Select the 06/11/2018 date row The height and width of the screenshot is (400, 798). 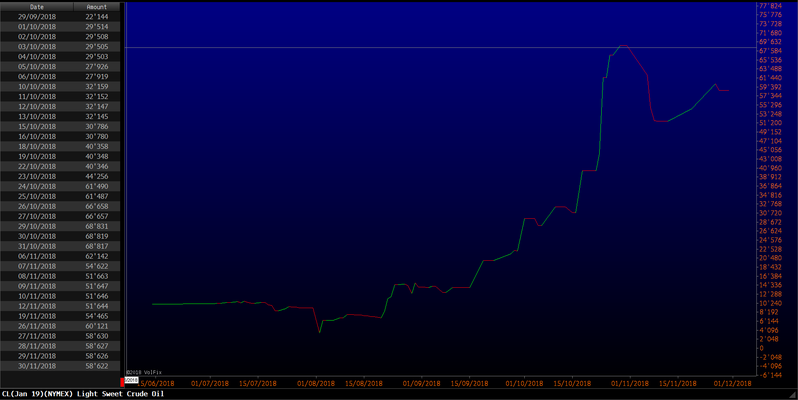click(x=60, y=256)
